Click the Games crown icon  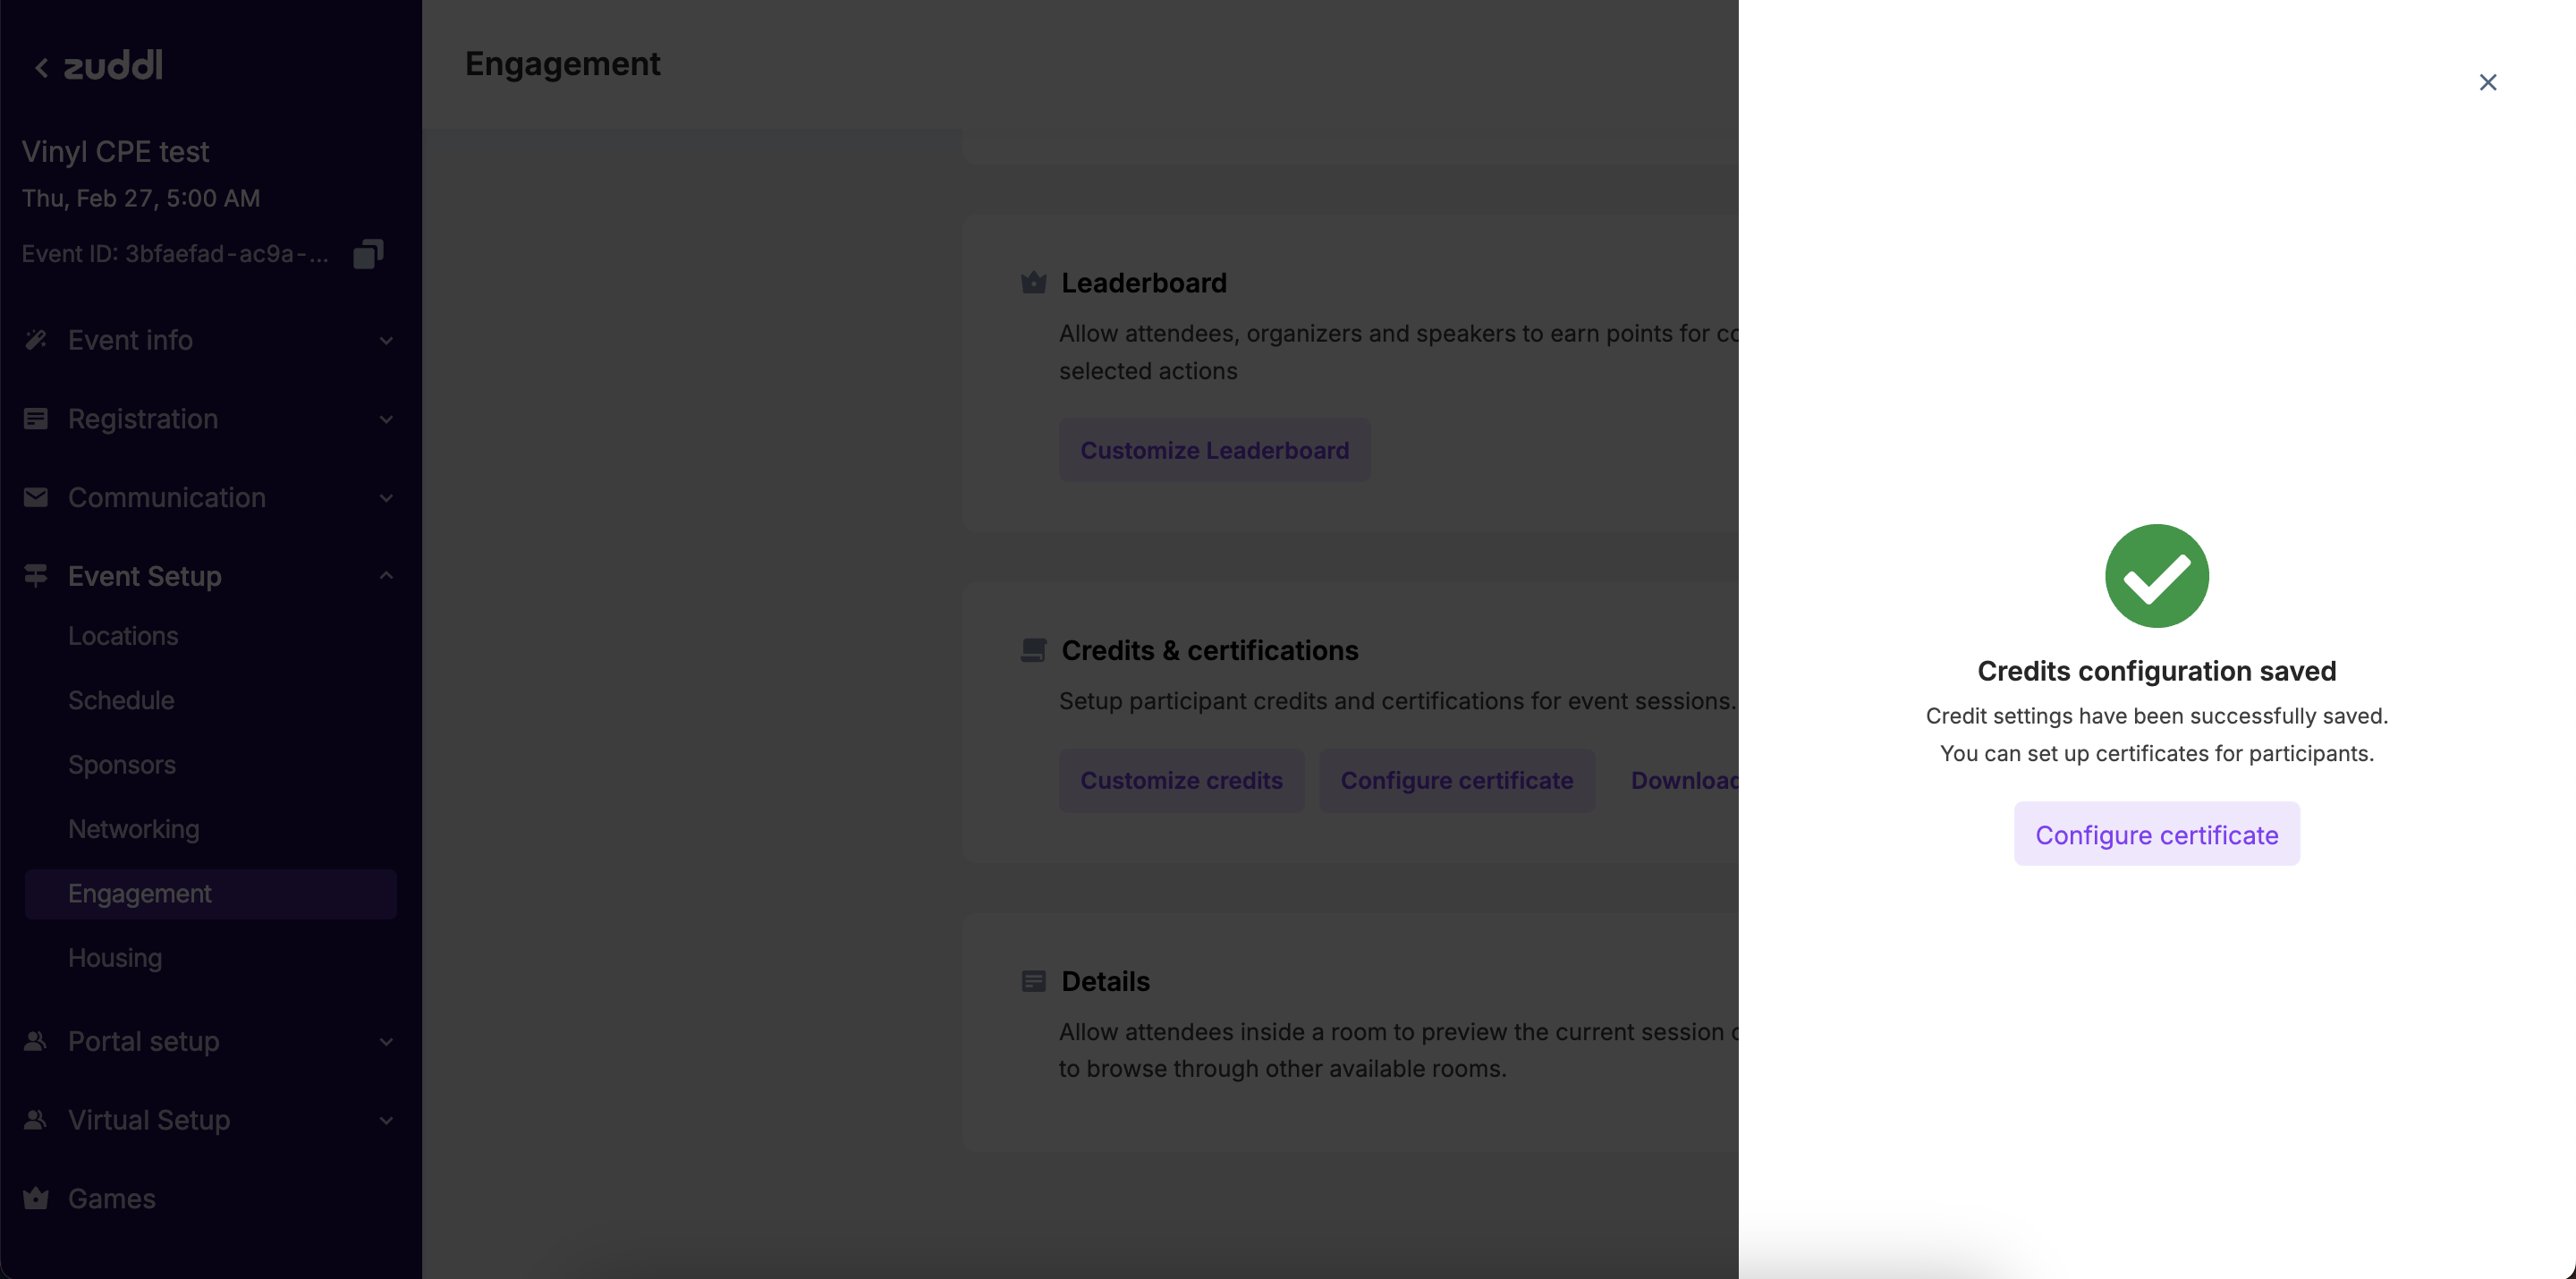[36, 1198]
